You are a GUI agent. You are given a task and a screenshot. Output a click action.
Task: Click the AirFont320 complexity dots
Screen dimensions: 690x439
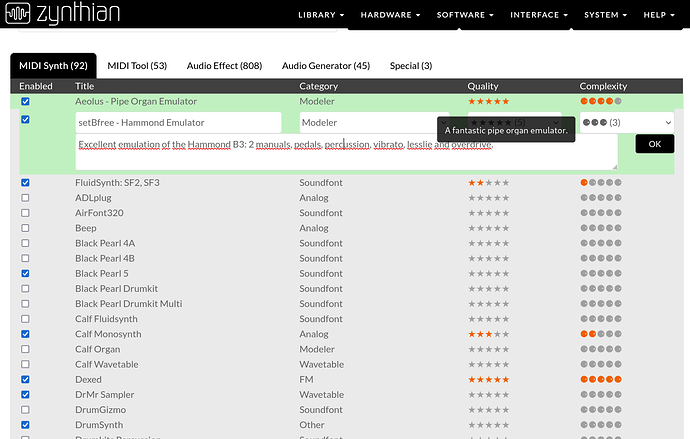pyautogui.click(x=601, y=213)
